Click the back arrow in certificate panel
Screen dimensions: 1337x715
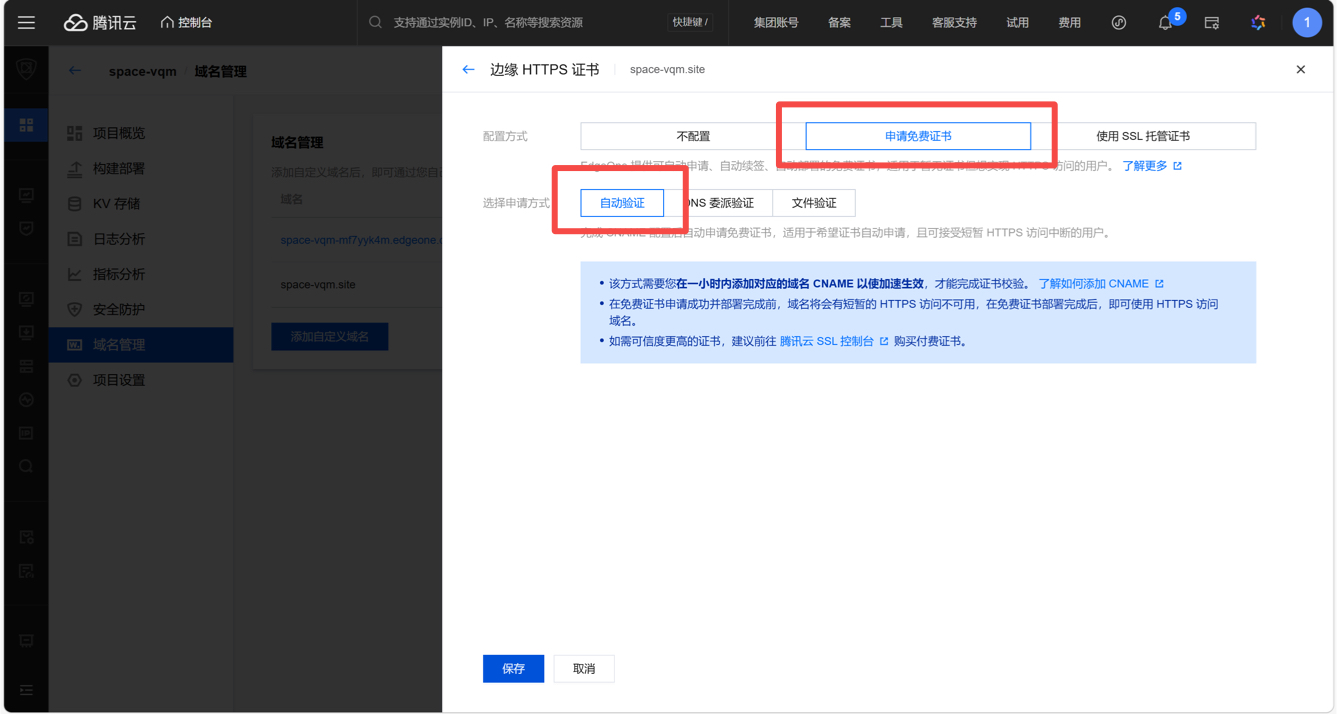[x=468, y=70]
